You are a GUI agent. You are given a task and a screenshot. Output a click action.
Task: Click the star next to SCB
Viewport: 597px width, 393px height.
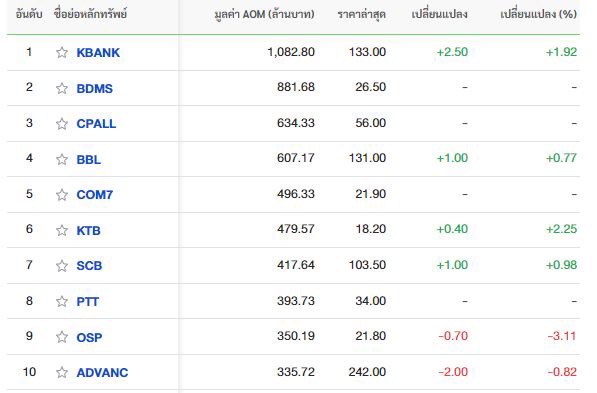pos(62,265)
